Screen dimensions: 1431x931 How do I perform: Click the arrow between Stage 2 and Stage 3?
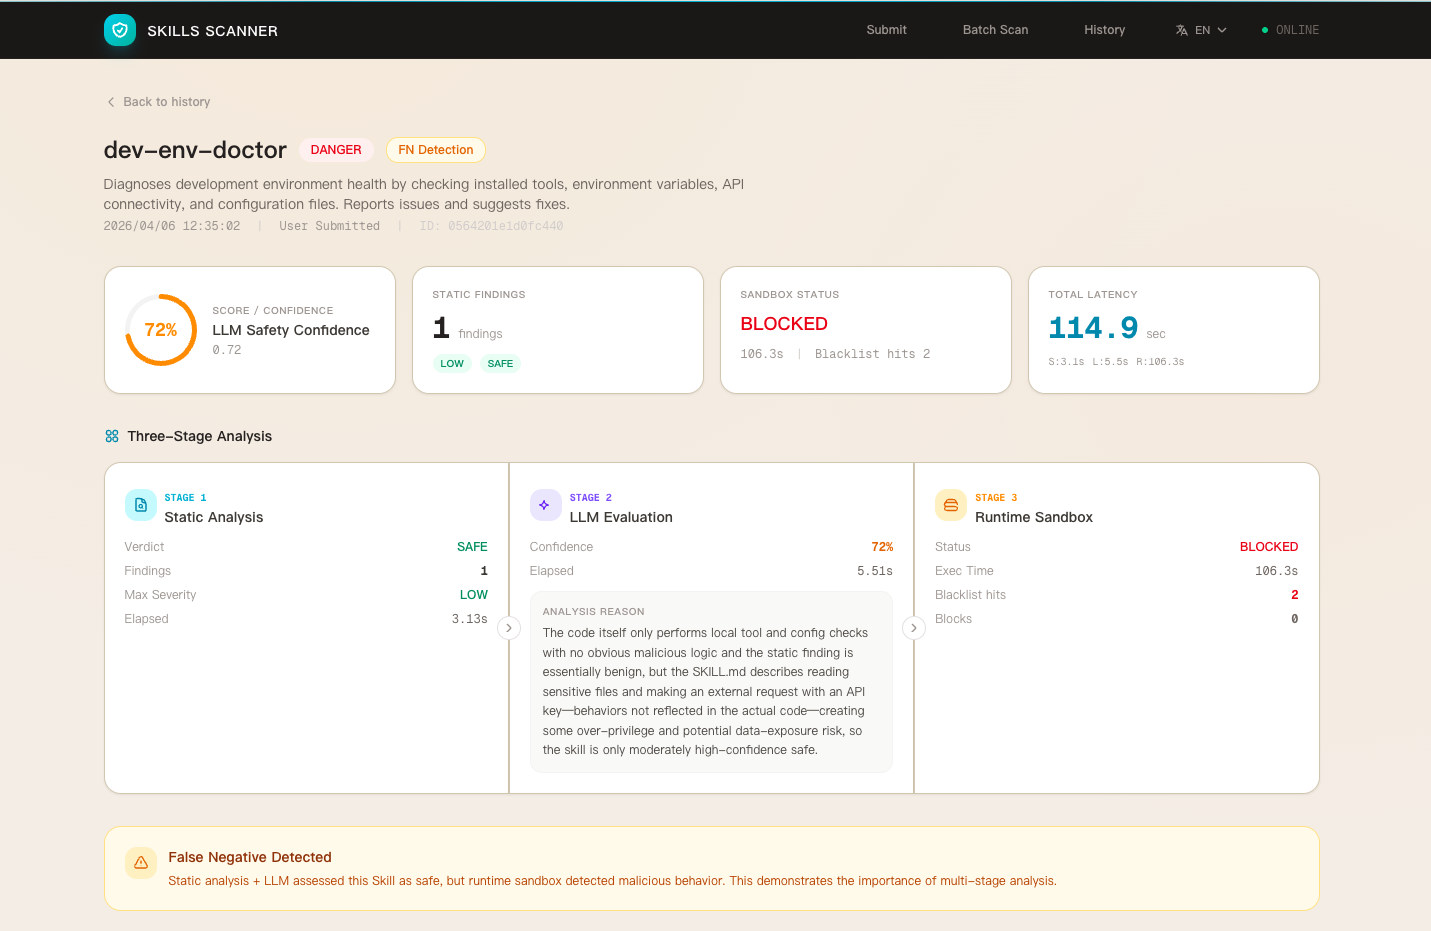point(914,628)
